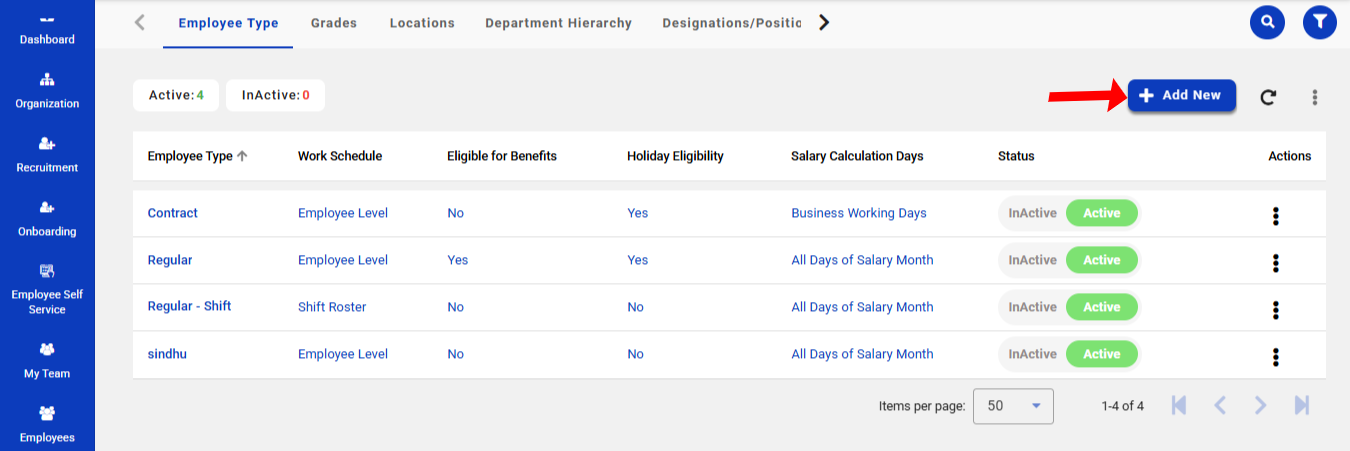Set Contract row status to InActive
Image resolution: width=1350 pixels, height=451 pixels.
[1032, 213]
